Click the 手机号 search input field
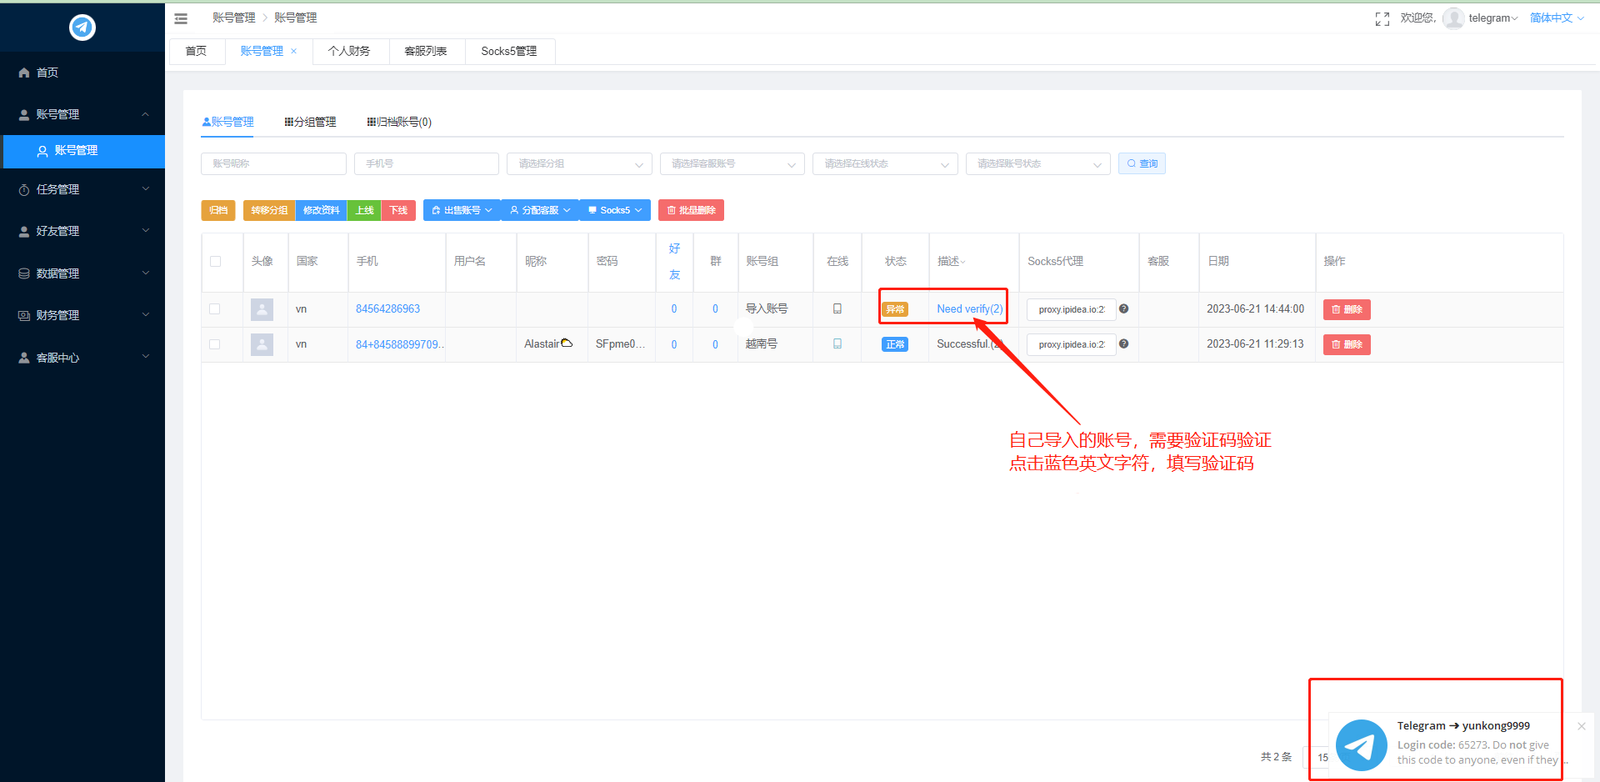This screenshot has width=1600, height=782. [x=426, y=164]
